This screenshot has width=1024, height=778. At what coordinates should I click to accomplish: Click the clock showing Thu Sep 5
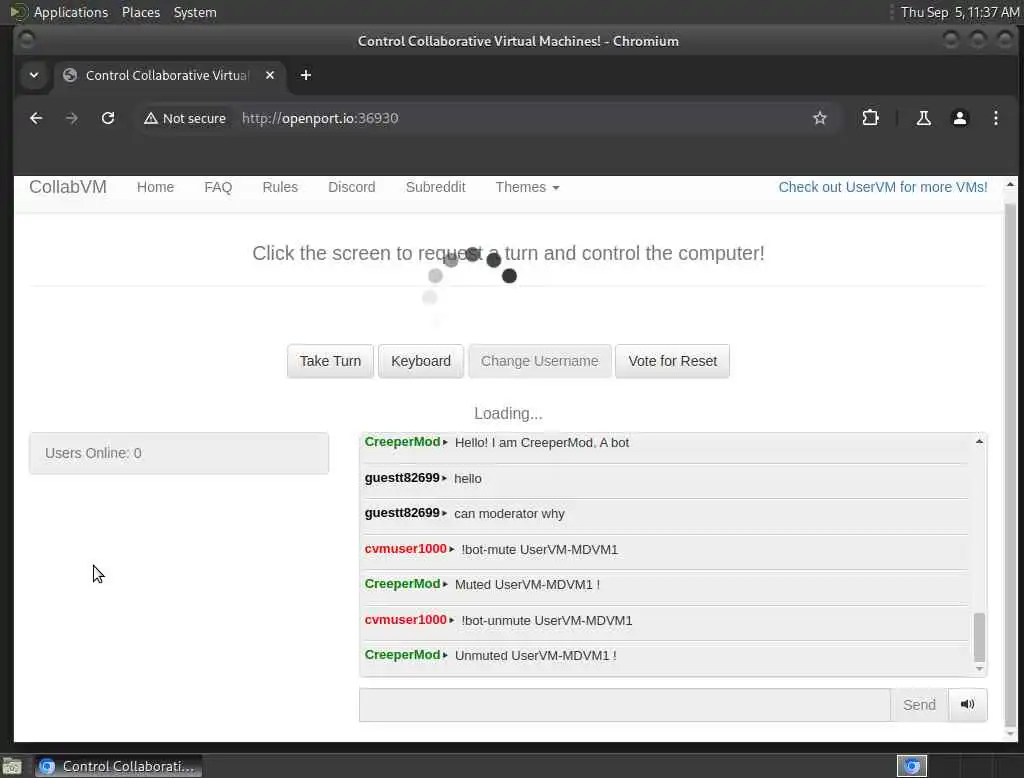(x=959, y=12)
